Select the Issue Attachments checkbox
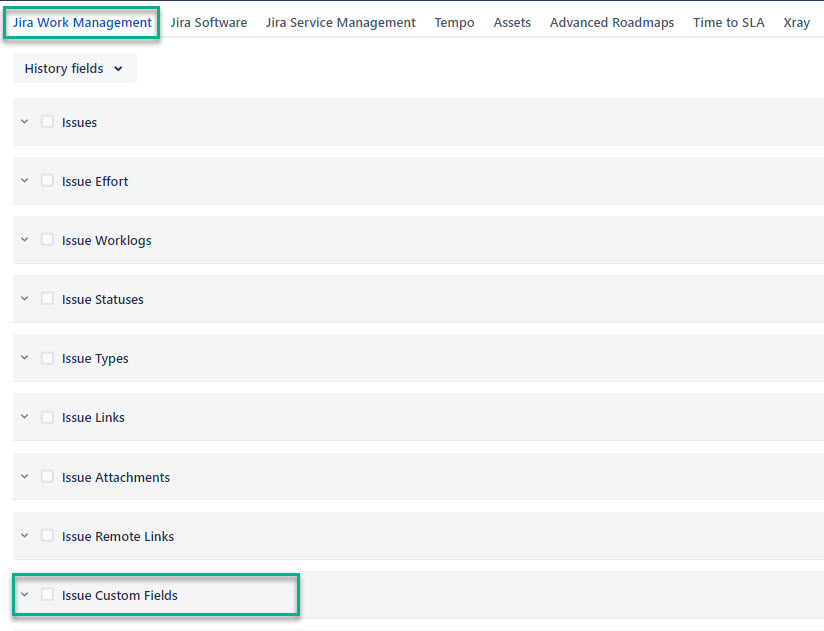Image resolution: width=824 pixels, height=631 pixels. (x=47, y=477)
